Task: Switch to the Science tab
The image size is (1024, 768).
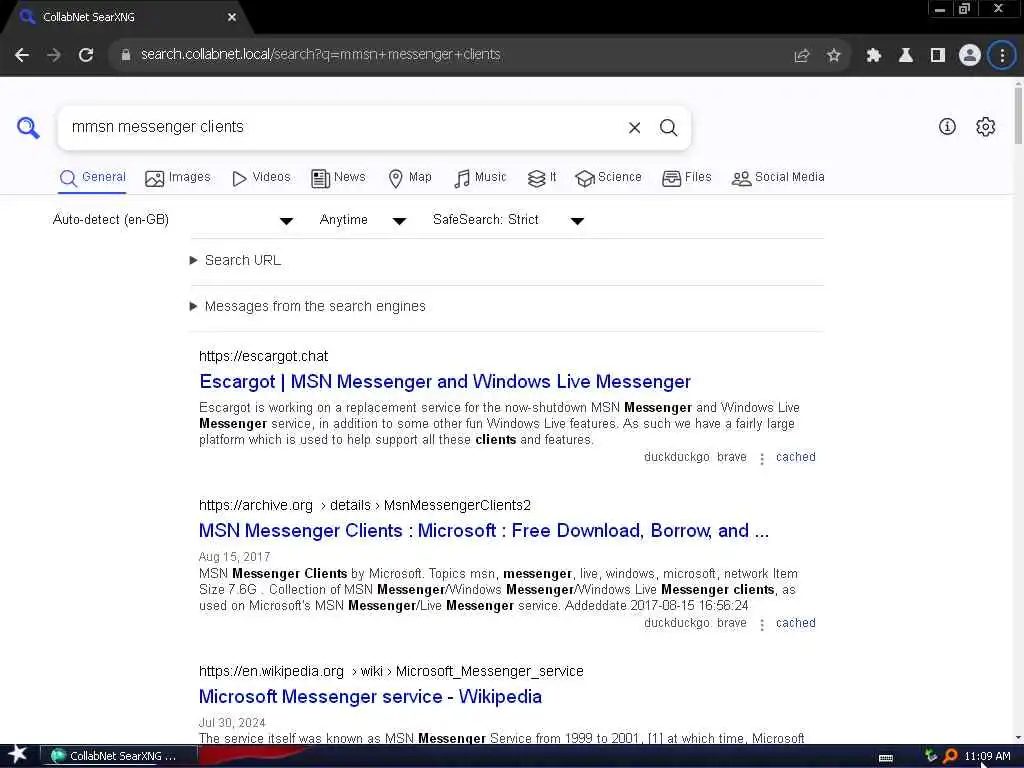Action: pyautogui.click(x=609, y=178)
